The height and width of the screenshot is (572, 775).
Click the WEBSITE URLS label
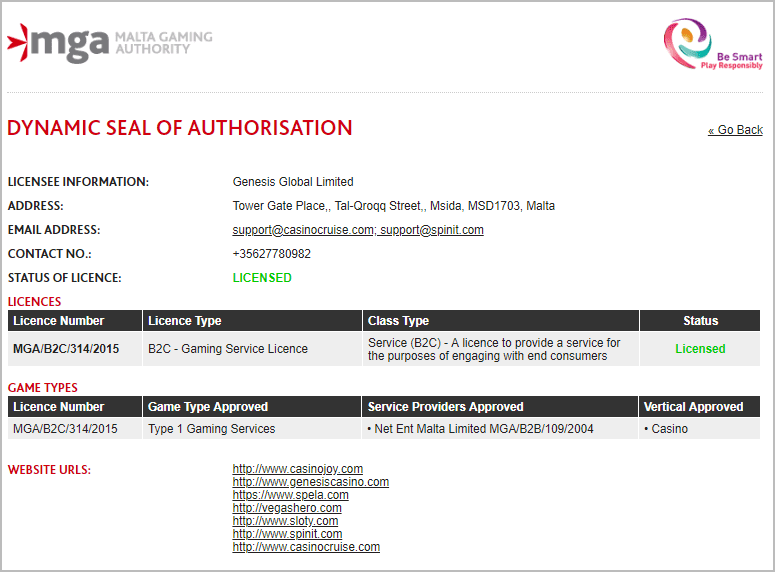(49, 470)
